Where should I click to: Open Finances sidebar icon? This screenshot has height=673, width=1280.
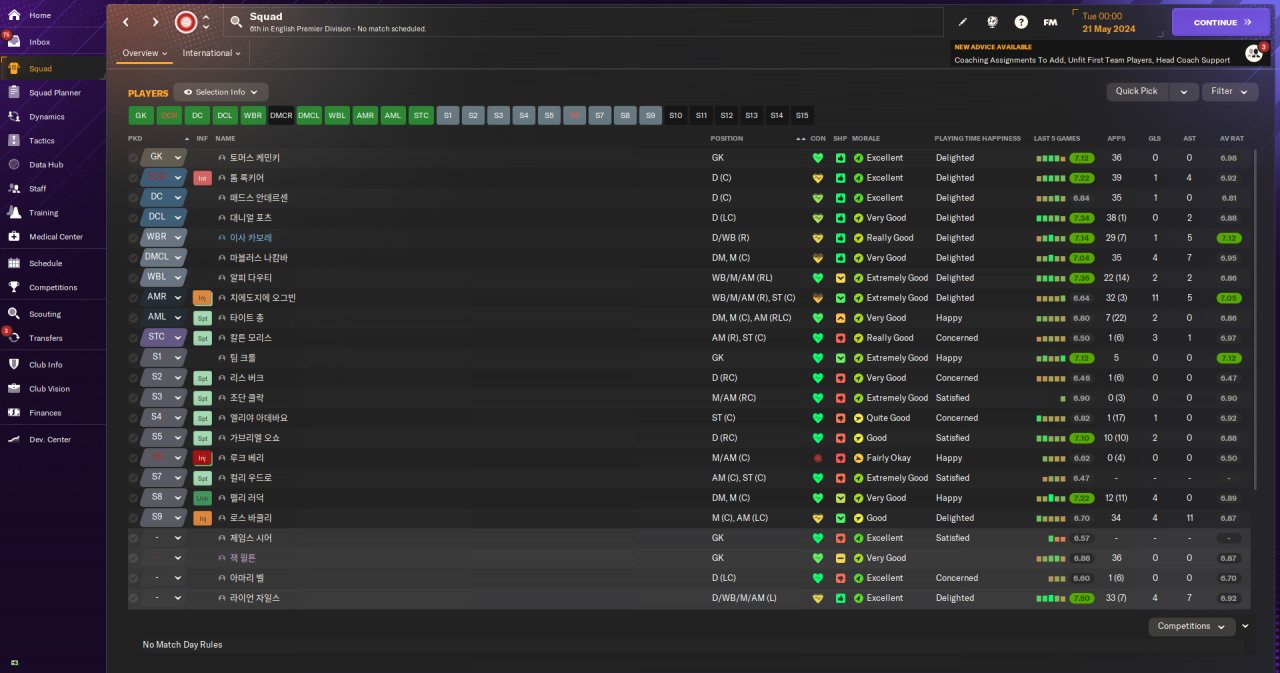(14, 412)
